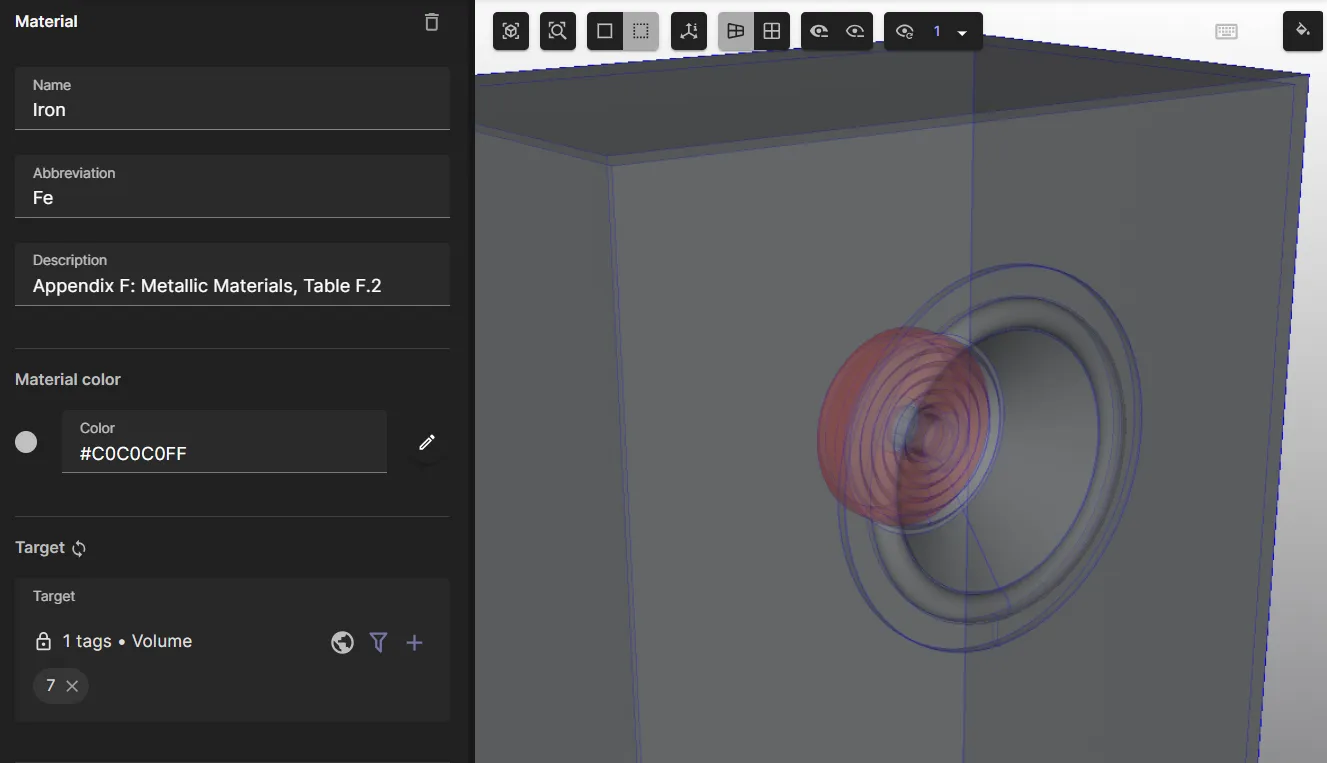Switch to dashed box selection mode

(x=641, y=31)
